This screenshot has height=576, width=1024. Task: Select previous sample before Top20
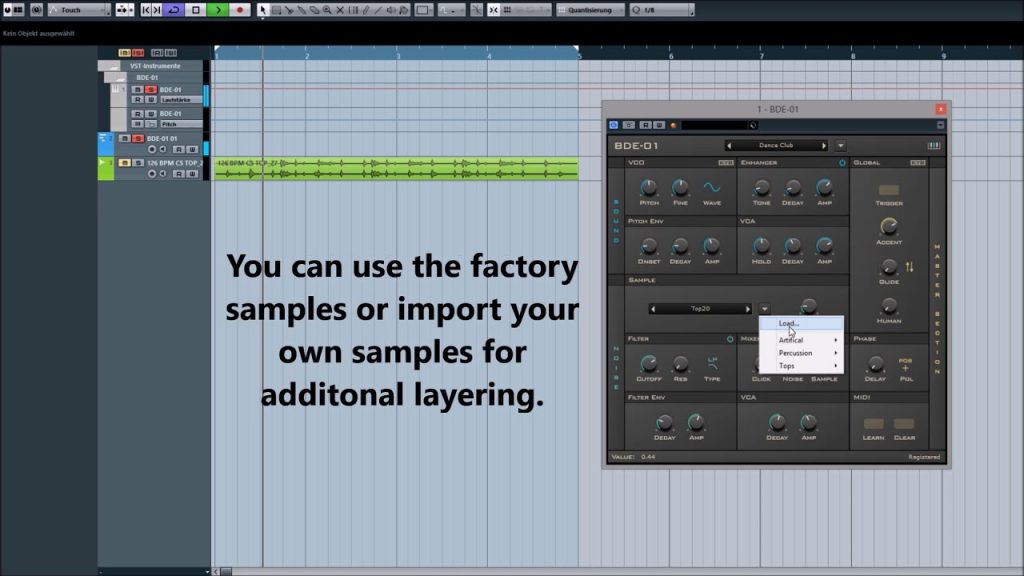(x=652, y=309)
